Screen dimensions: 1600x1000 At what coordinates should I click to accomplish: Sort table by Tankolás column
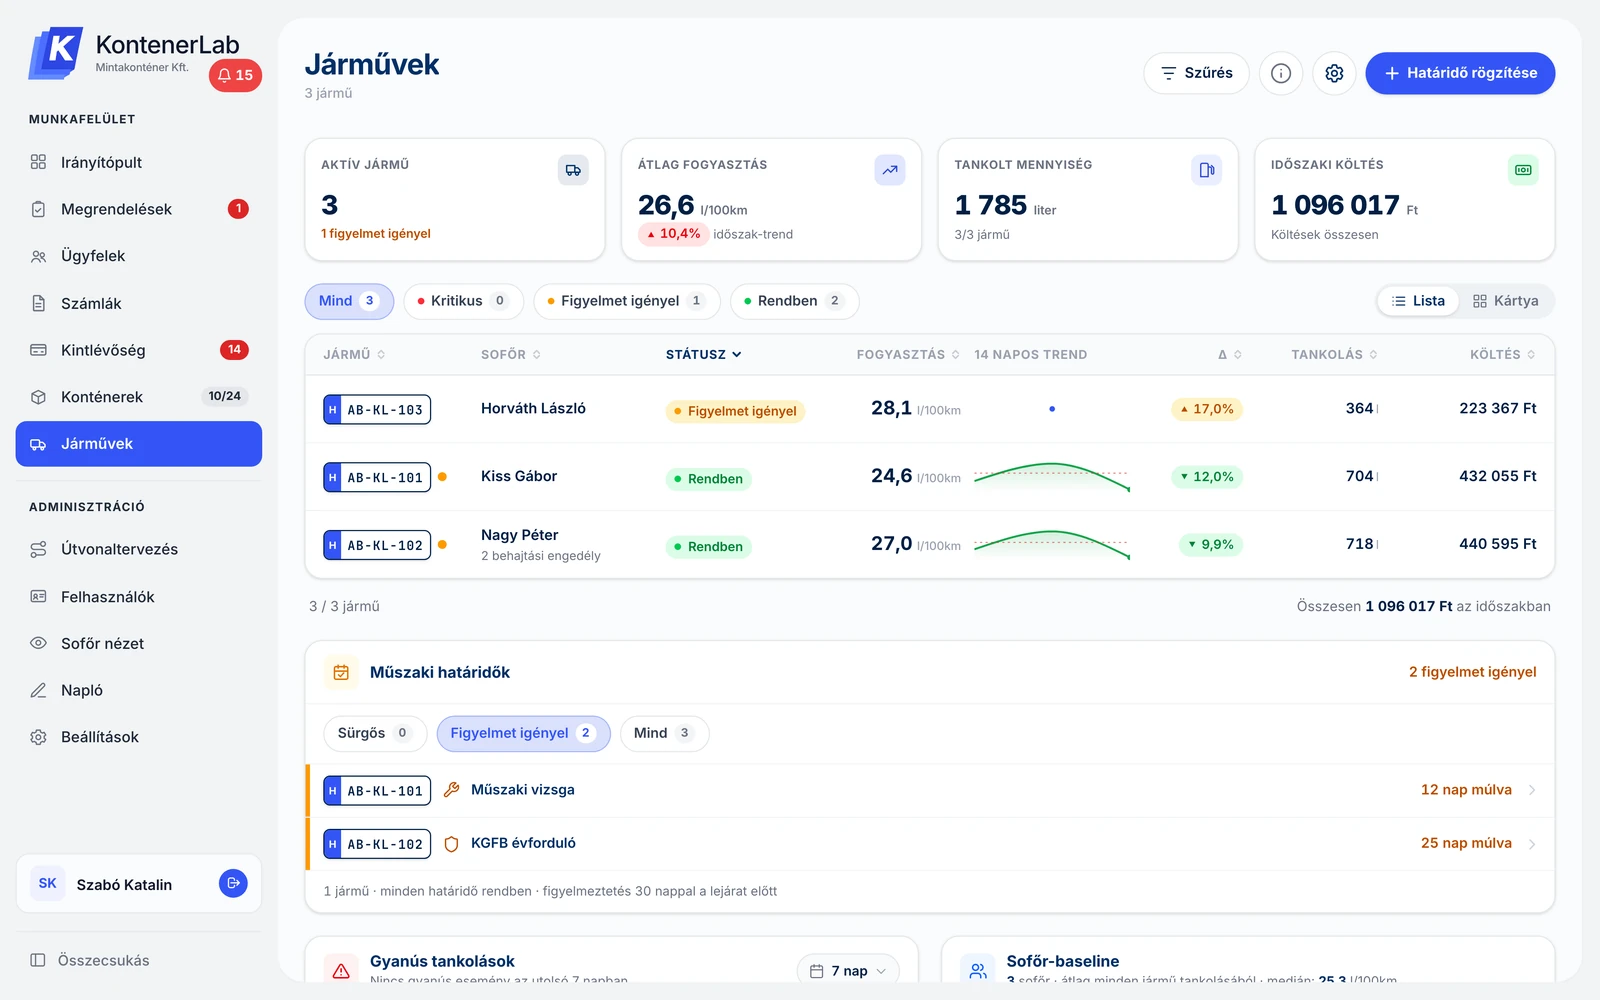pos(1334,355)
